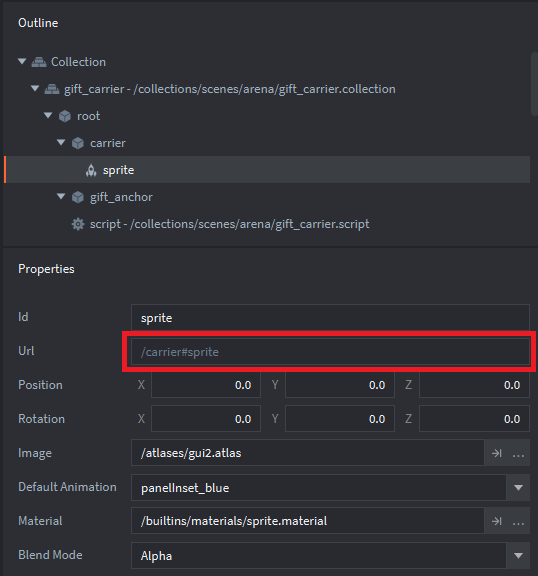Screen dimensions: 538x576
Task: Click the Collection icon in Outline
Action: point(39,62)
